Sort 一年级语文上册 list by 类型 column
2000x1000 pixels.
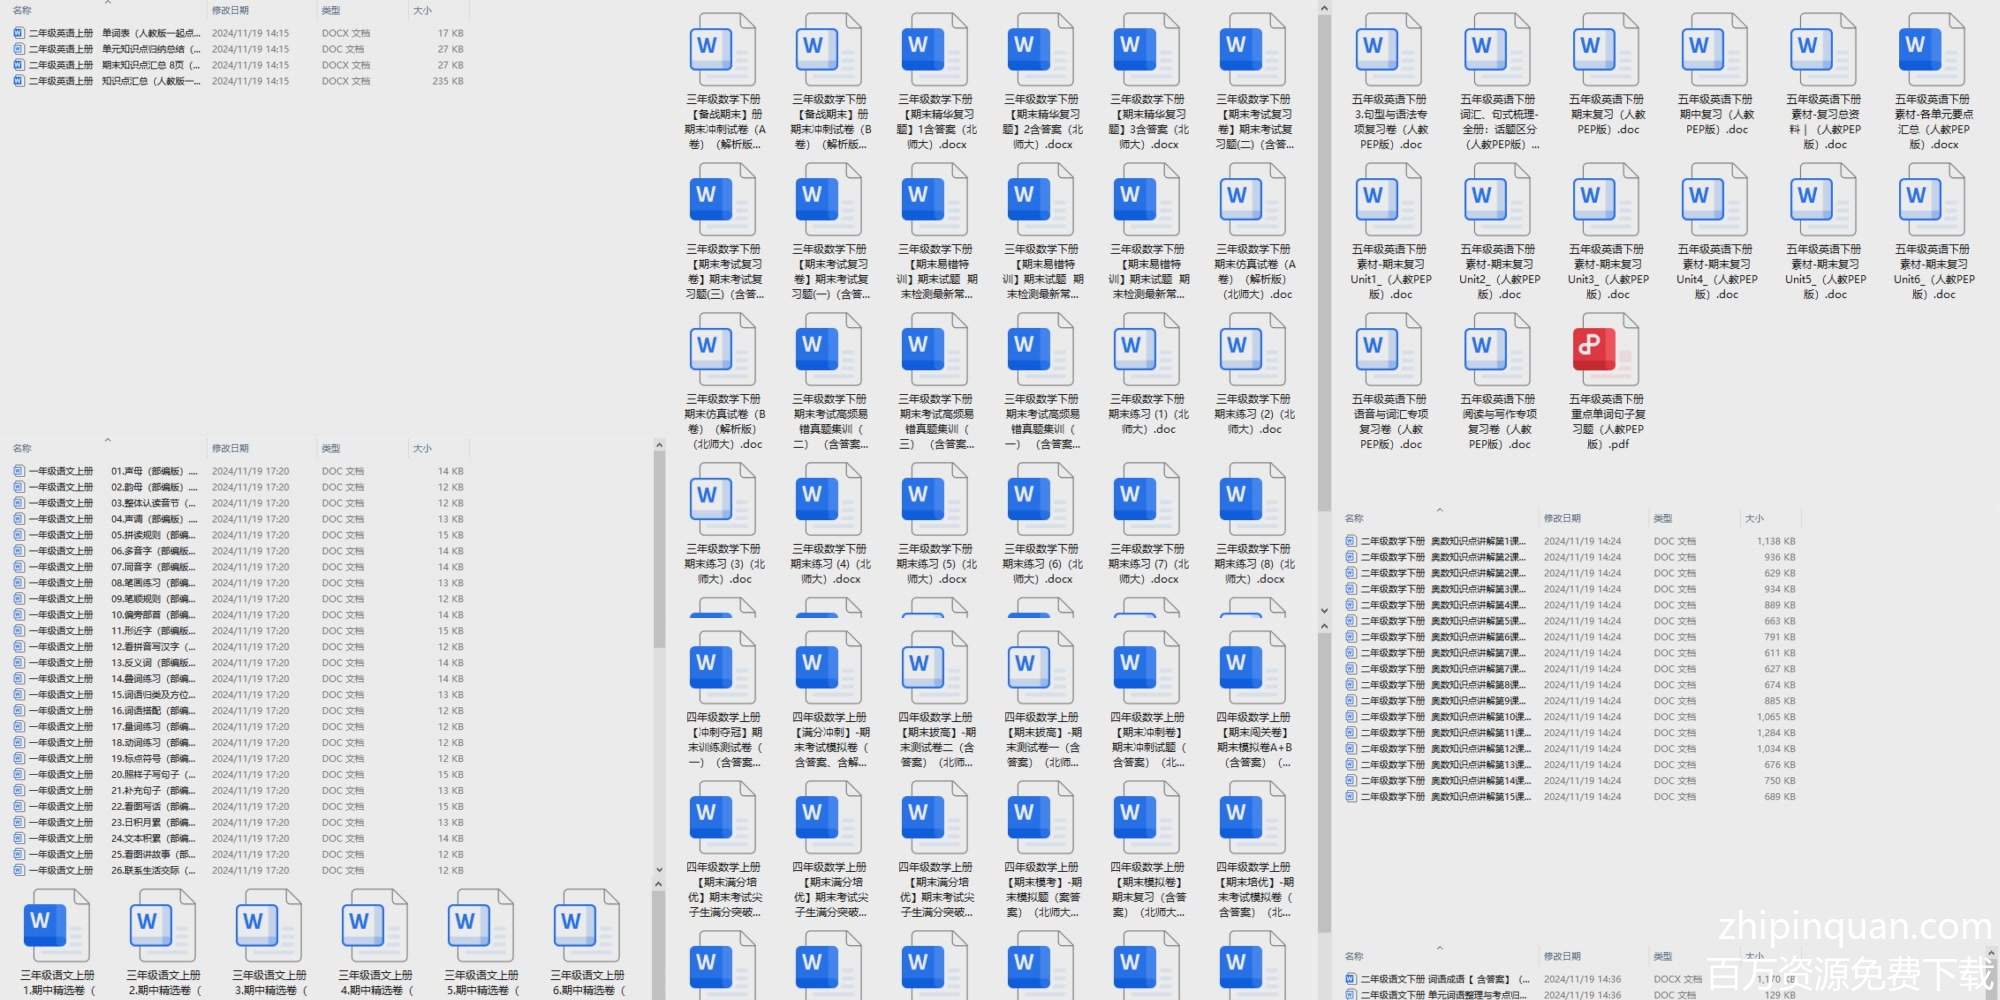pos(331,448)
